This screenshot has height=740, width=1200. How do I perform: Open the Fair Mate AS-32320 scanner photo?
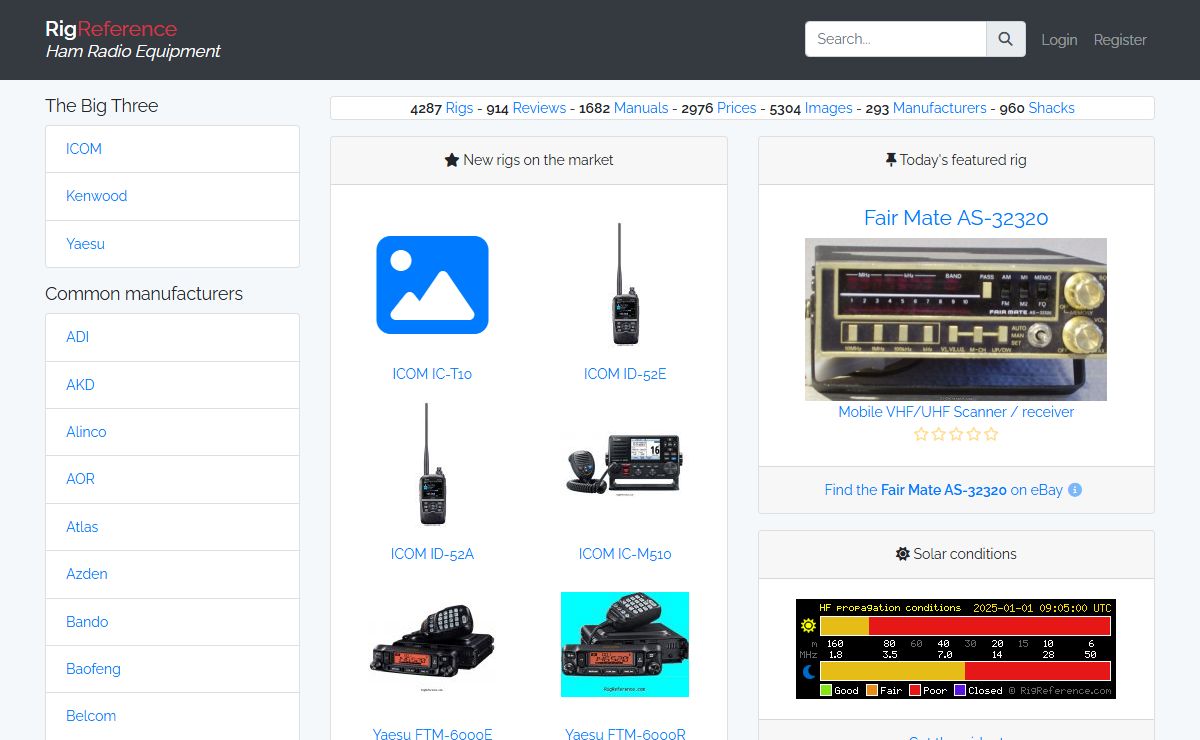(956, 319)
